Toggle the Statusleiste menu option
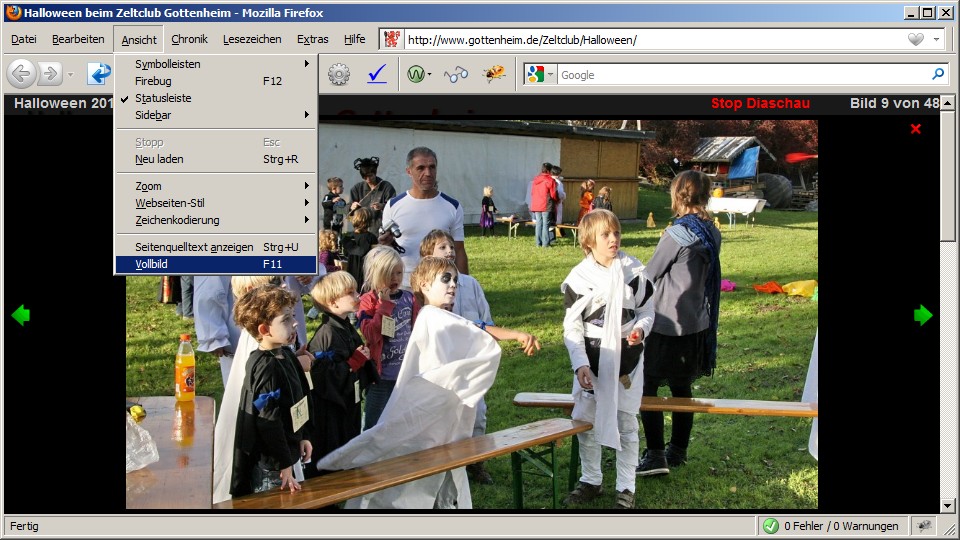 (163, 98)
